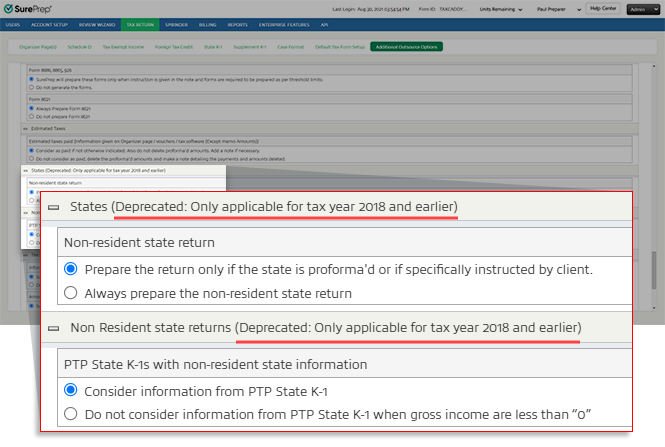Open the SPBINDER menu
Screen dimensions: 665x447
(x=176, y=25)
